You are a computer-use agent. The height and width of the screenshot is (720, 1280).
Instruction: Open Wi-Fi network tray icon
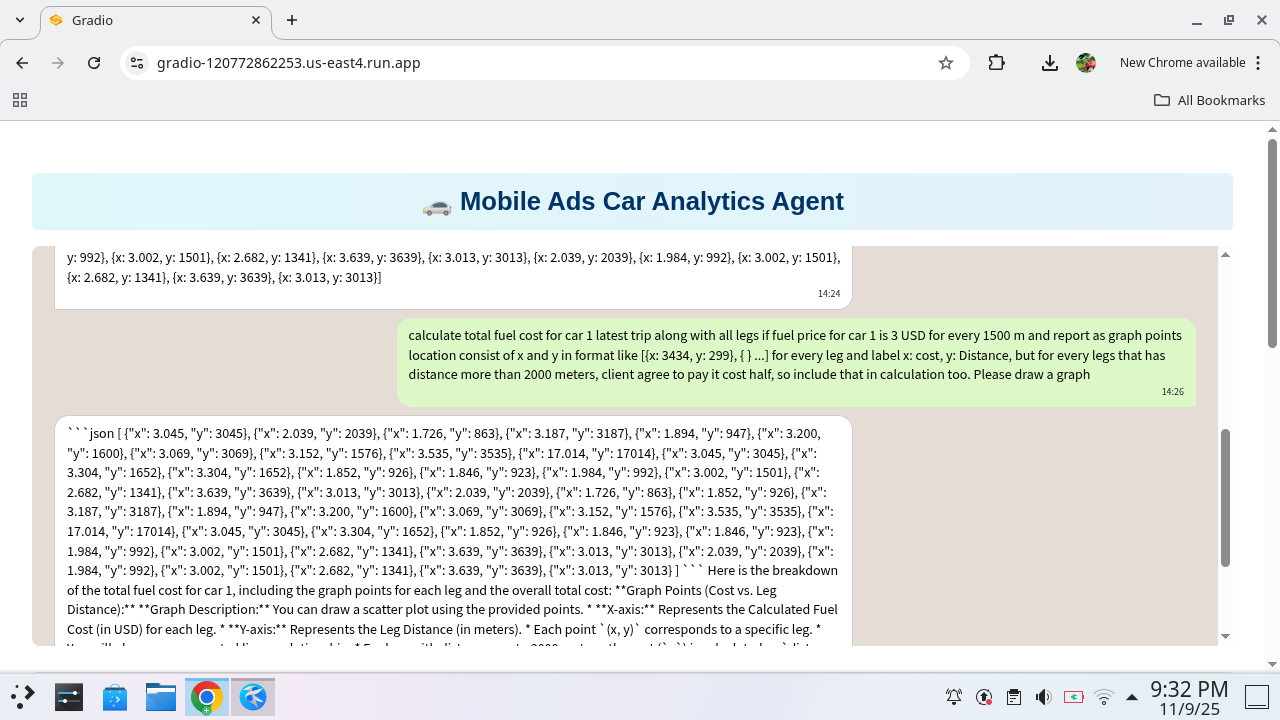click(x=1104, y=697)
